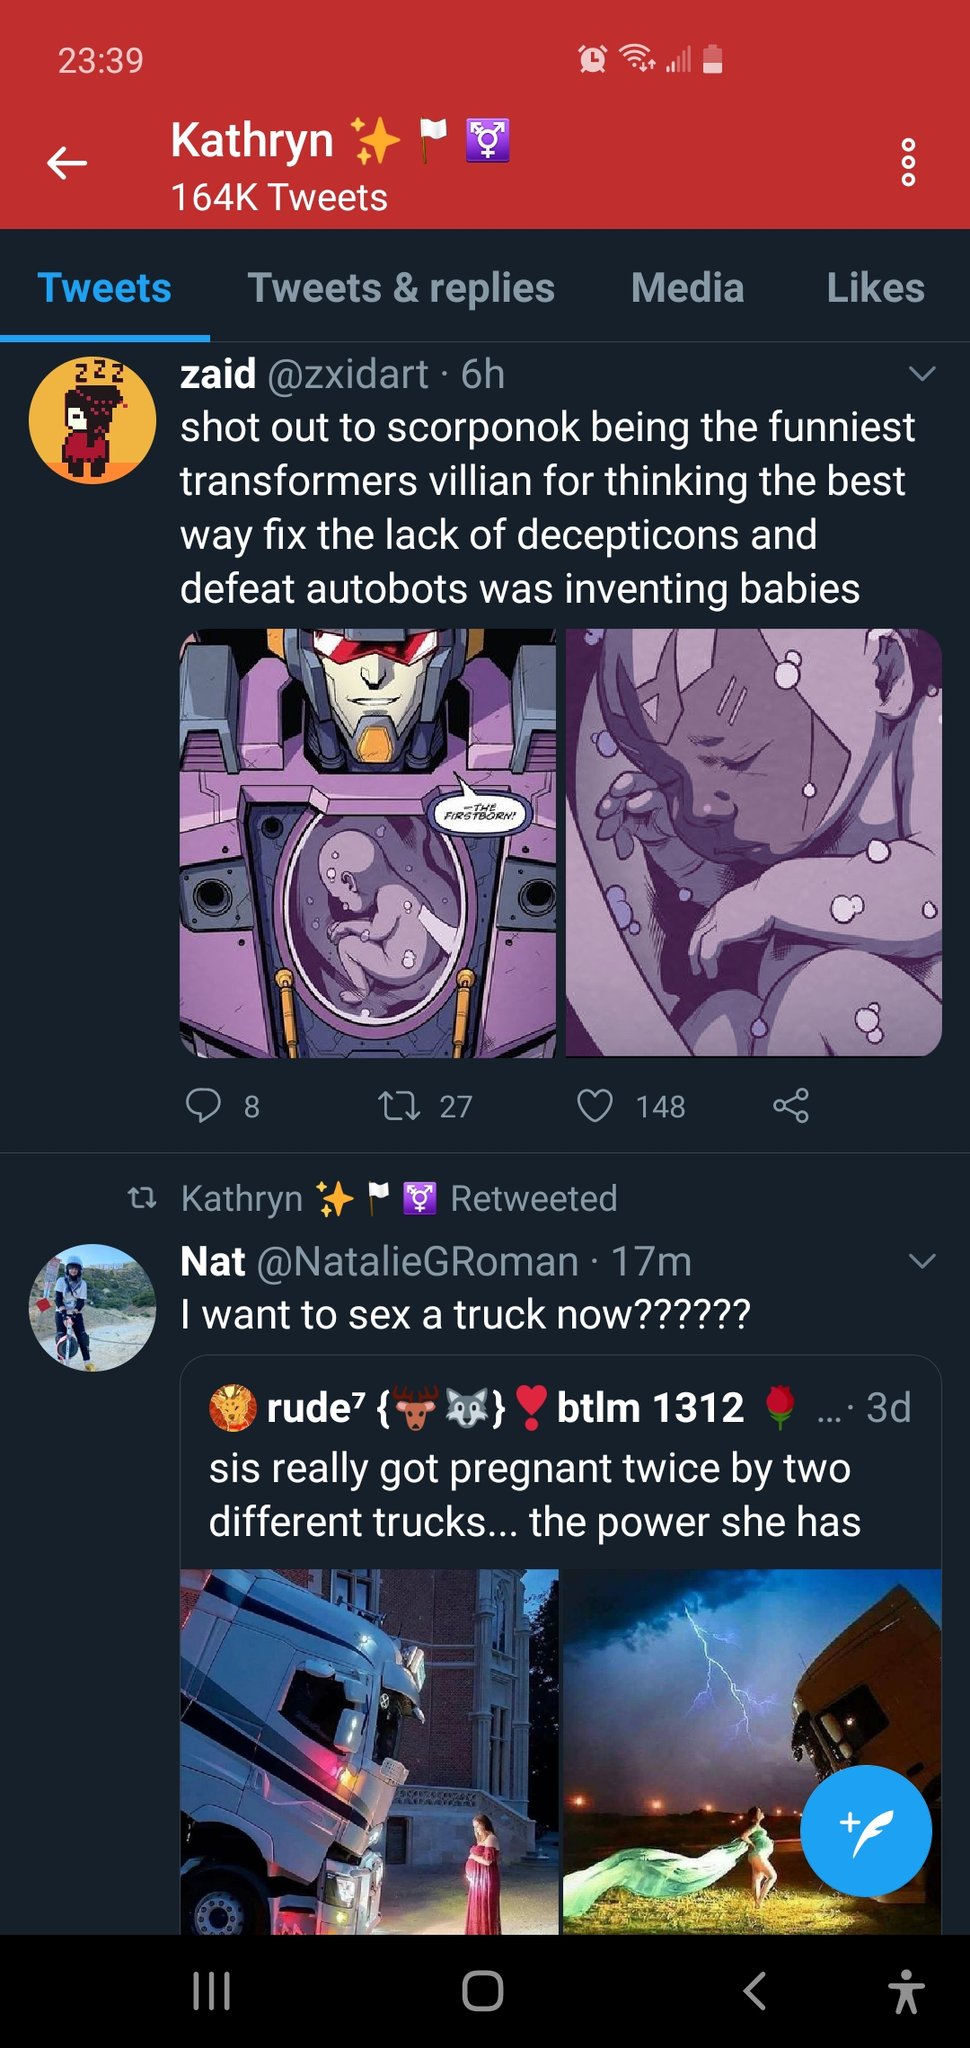
Task: Open rude's quoted tweet about trucks
Action: coord(561,1465)
